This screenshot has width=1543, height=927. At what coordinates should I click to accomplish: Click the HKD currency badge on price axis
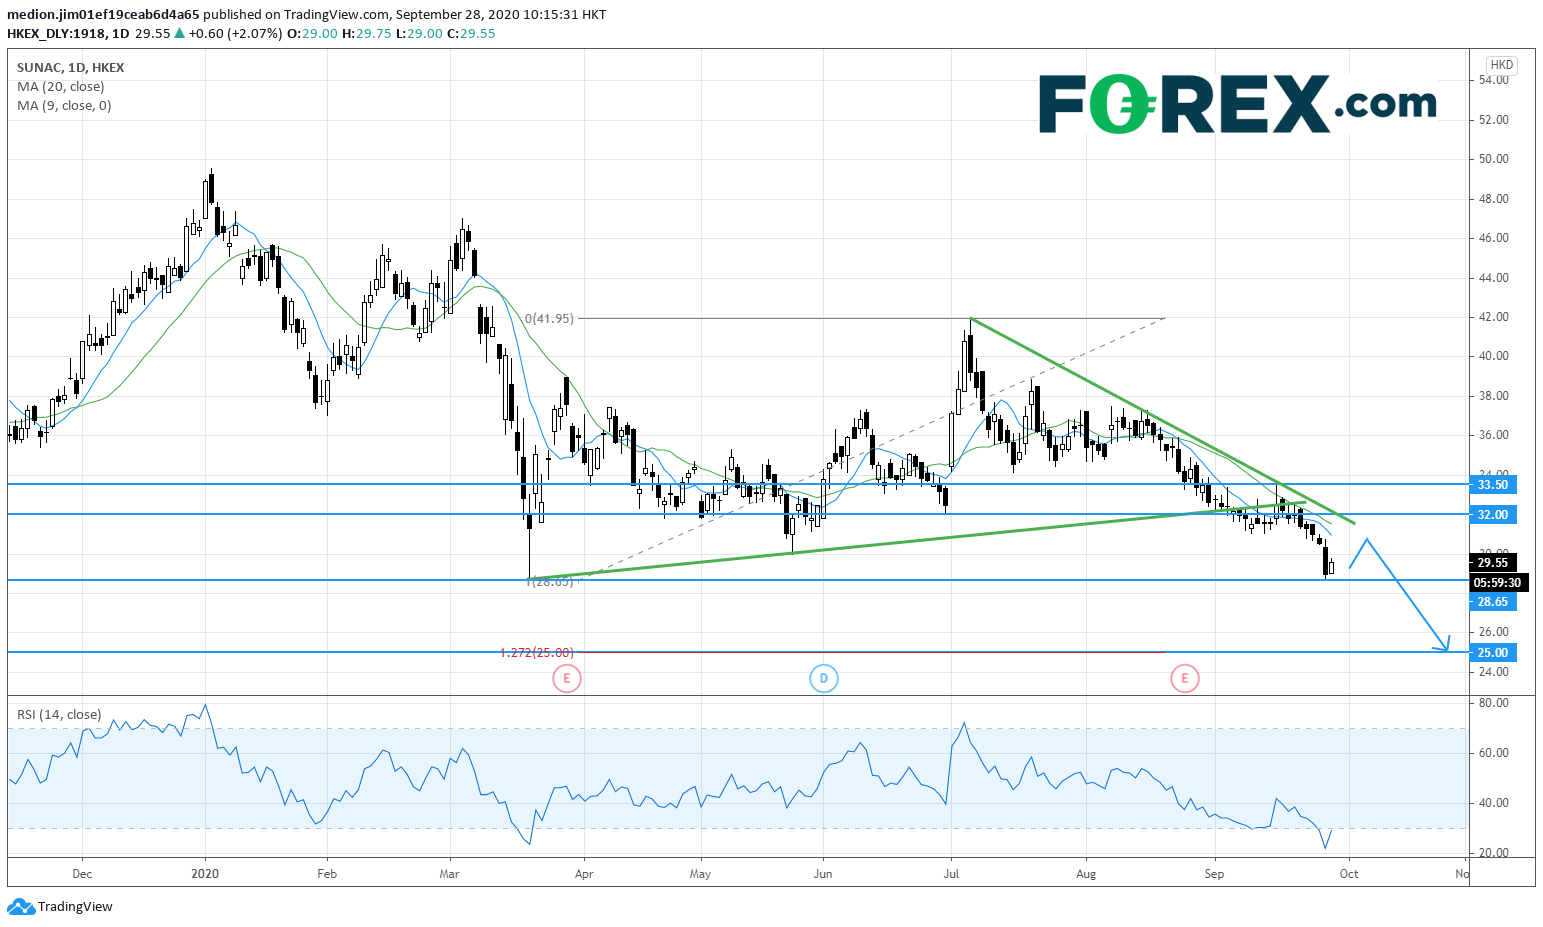[x=1501, y=65]
